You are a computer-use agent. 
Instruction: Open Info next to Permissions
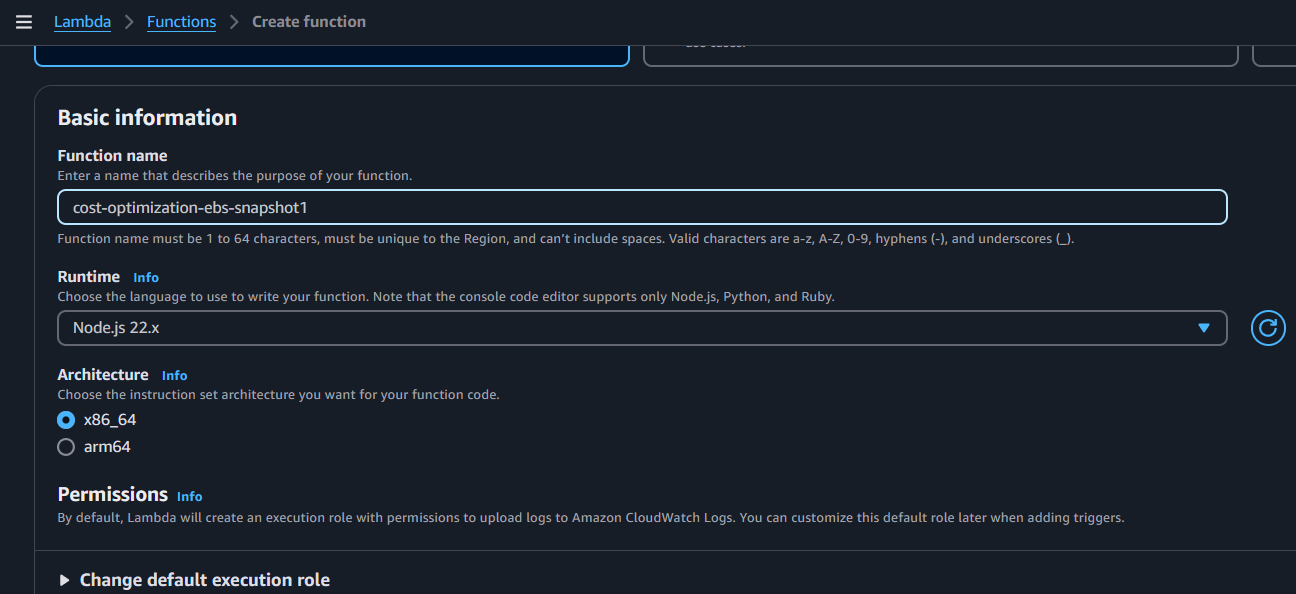tap(189, 496)
